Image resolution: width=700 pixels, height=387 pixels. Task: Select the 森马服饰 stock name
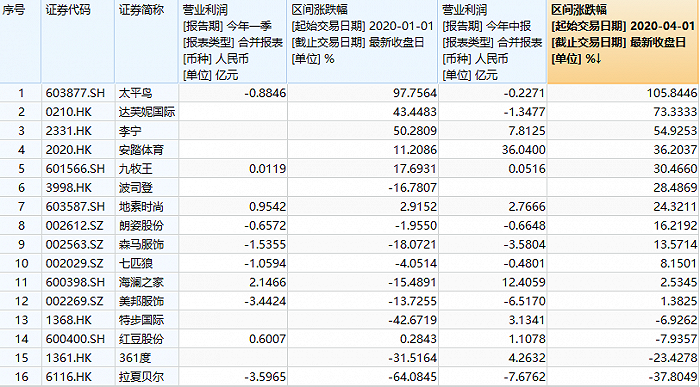[141, 245]
